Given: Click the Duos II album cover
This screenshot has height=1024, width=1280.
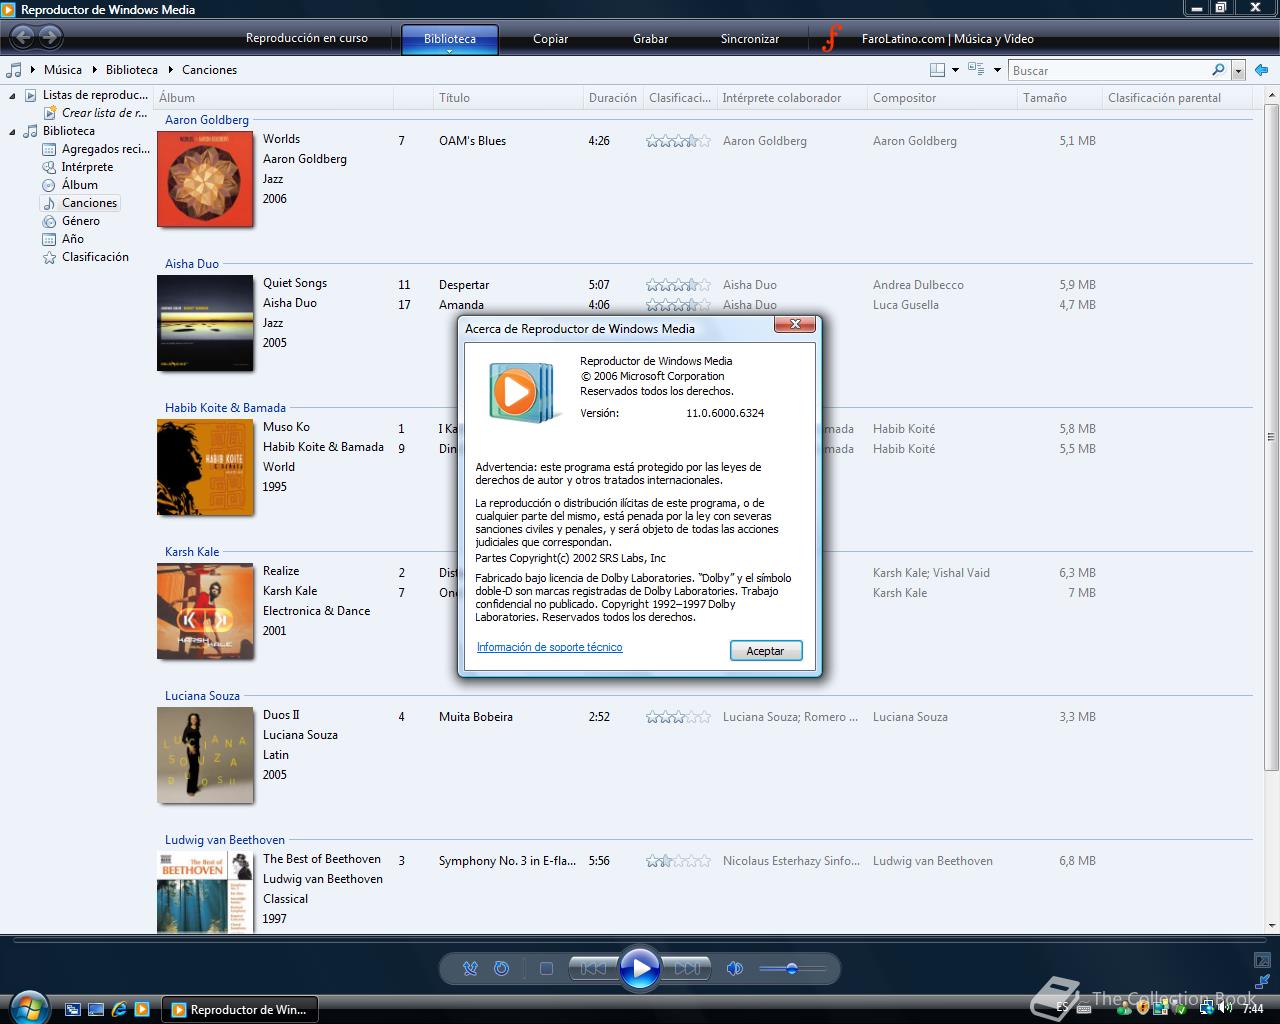Looking at the screenshot, I should point(205,755).
